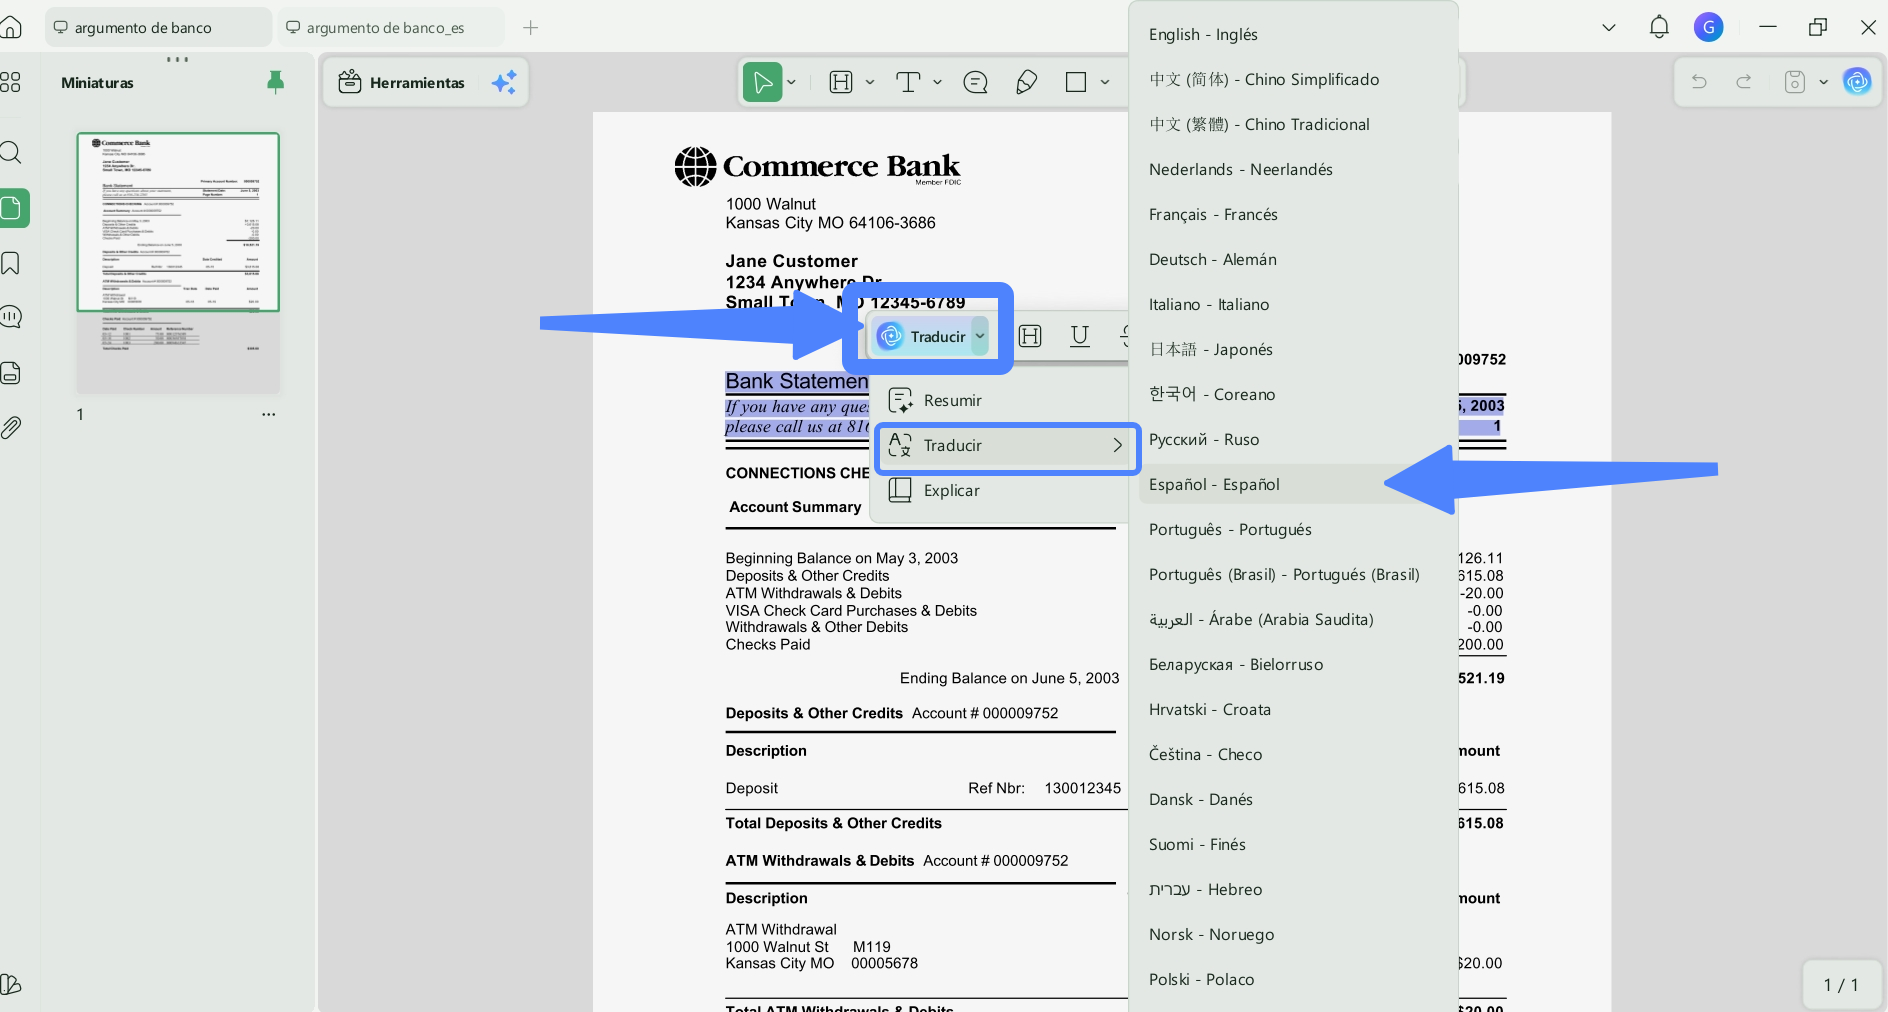Expand the save options dropdown arrow

tap(1823, 82)
